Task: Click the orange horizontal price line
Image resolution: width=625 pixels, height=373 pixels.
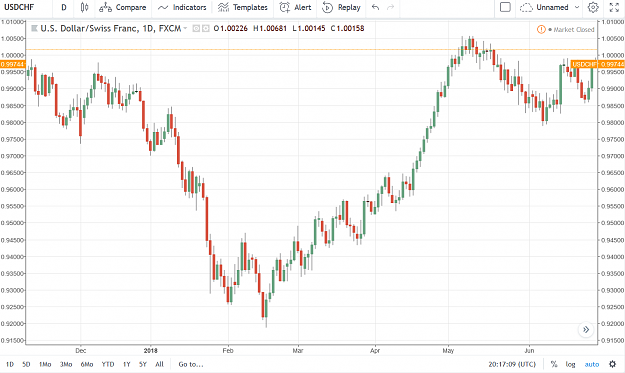Action: coord(311,49)
